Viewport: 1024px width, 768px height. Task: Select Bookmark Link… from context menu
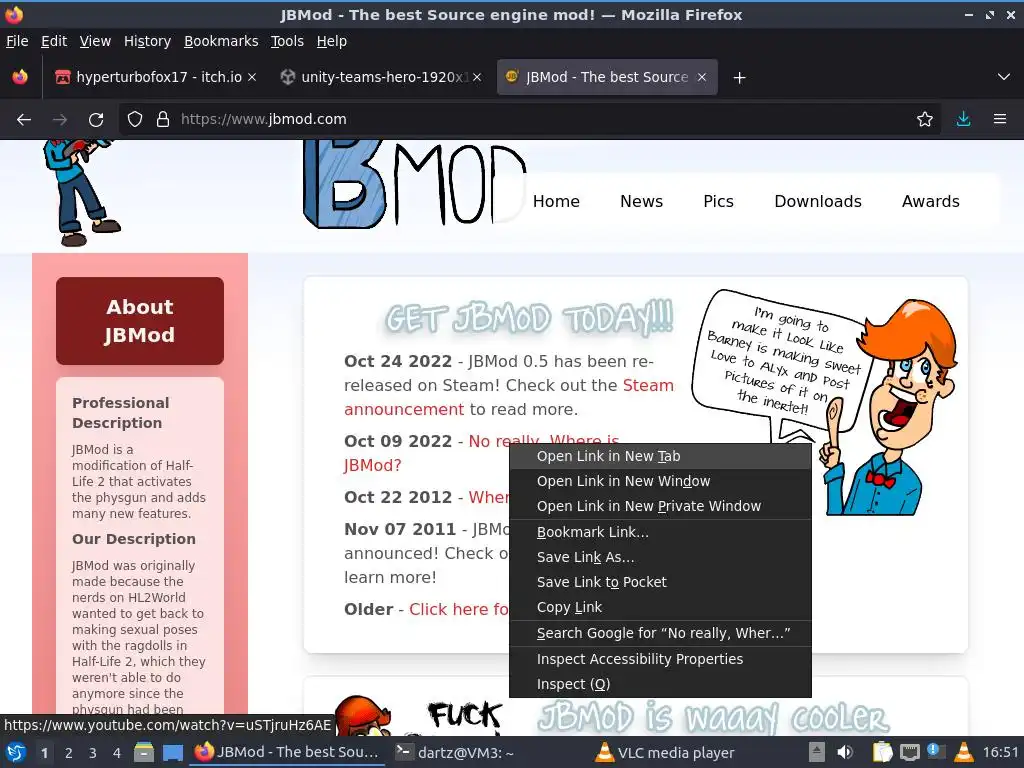coord(660,532)
